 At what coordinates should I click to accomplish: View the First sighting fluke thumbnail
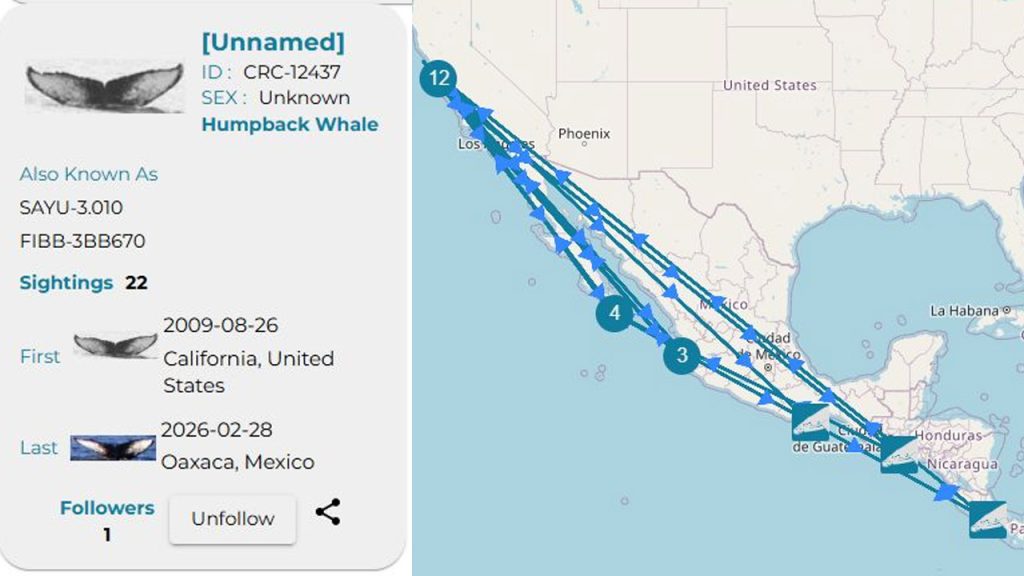[116, 346]
